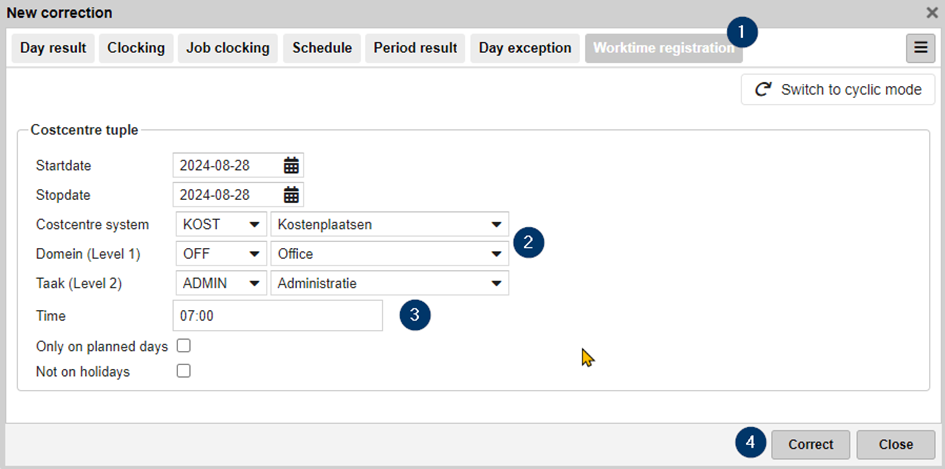Tick the Not on holidays checkbox

tap(183, 371)
